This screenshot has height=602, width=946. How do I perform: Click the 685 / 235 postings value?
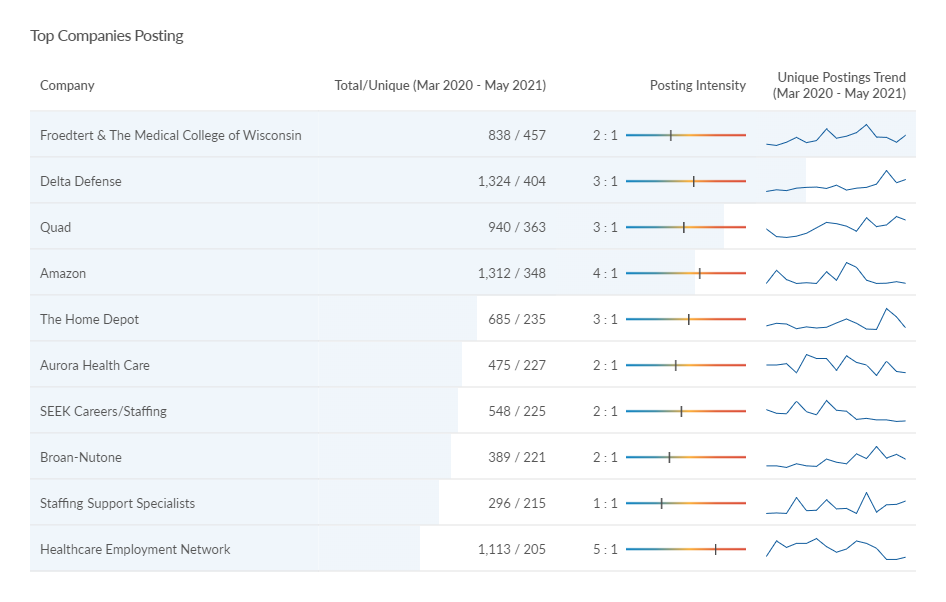(x=517, y=319)
